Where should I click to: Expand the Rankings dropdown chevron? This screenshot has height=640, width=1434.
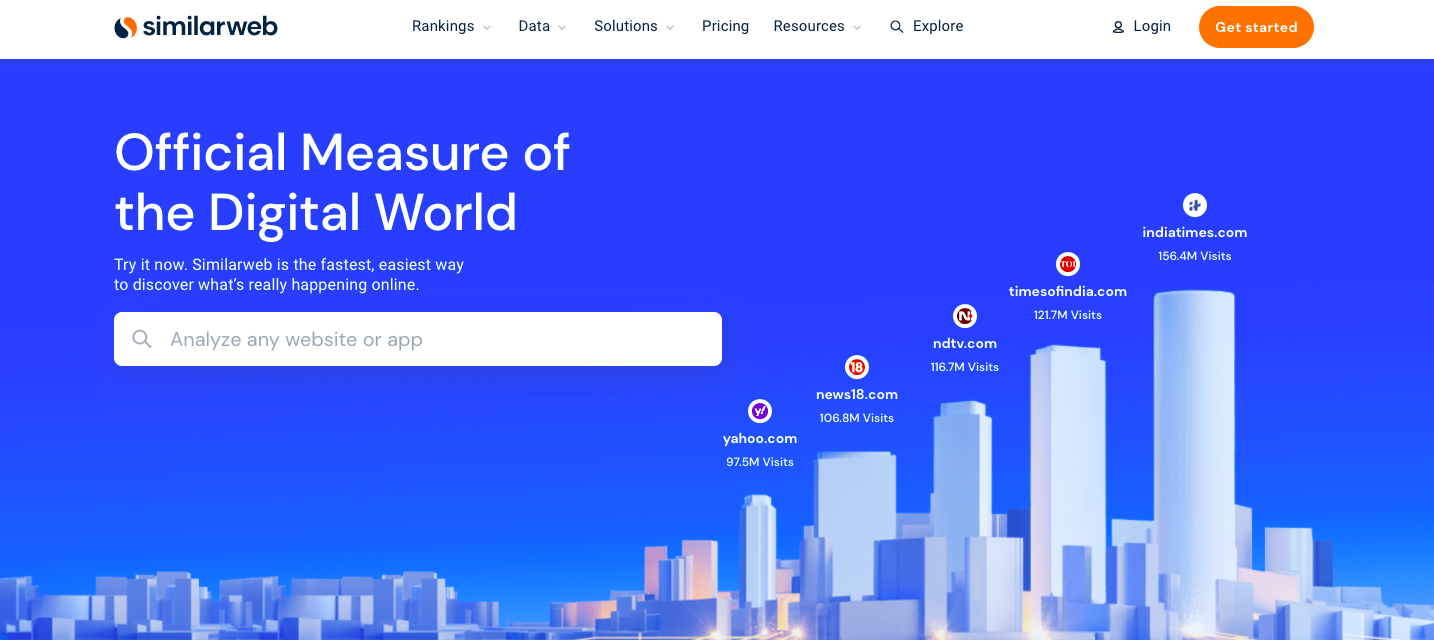pyautogui.click(x=487, y=28)
